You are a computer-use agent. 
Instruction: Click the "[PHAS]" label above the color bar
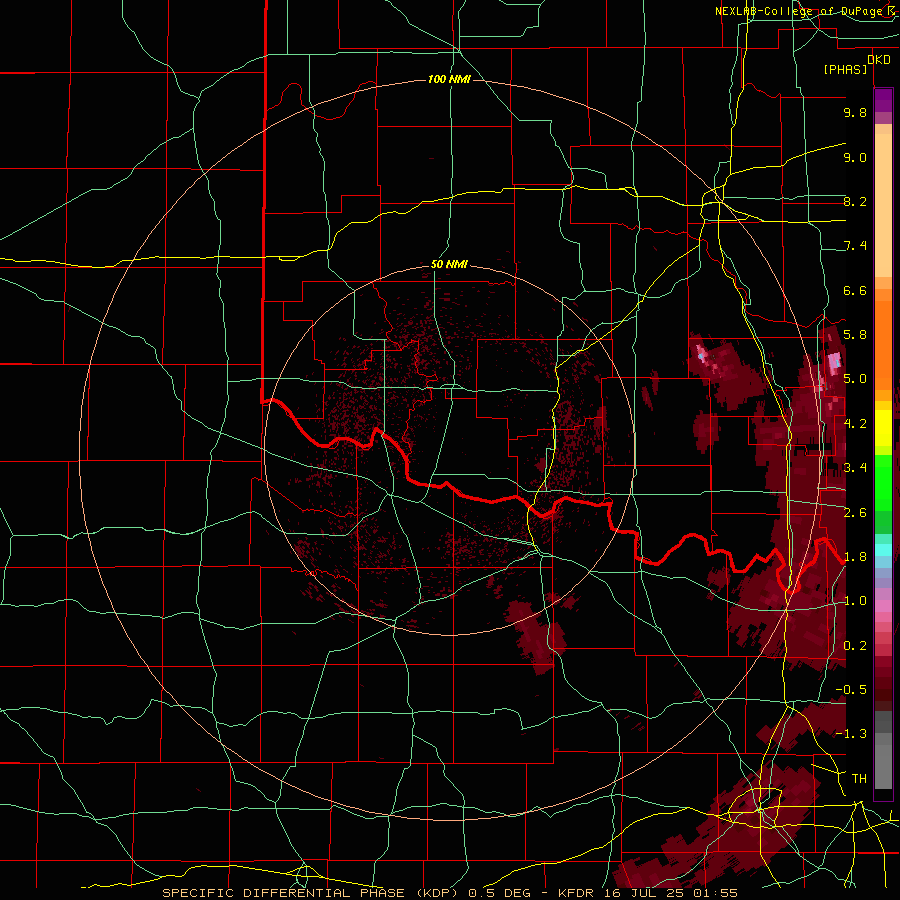(x=845, y=69)
